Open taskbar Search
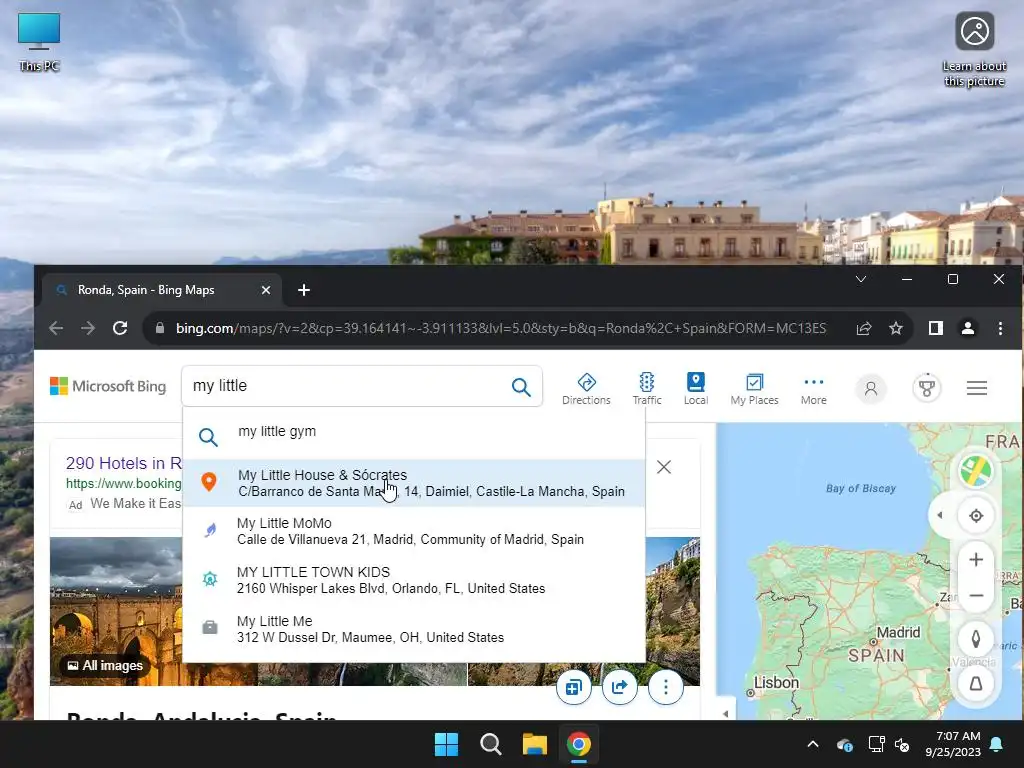The image size is (1024, 768). coord(490,744)
